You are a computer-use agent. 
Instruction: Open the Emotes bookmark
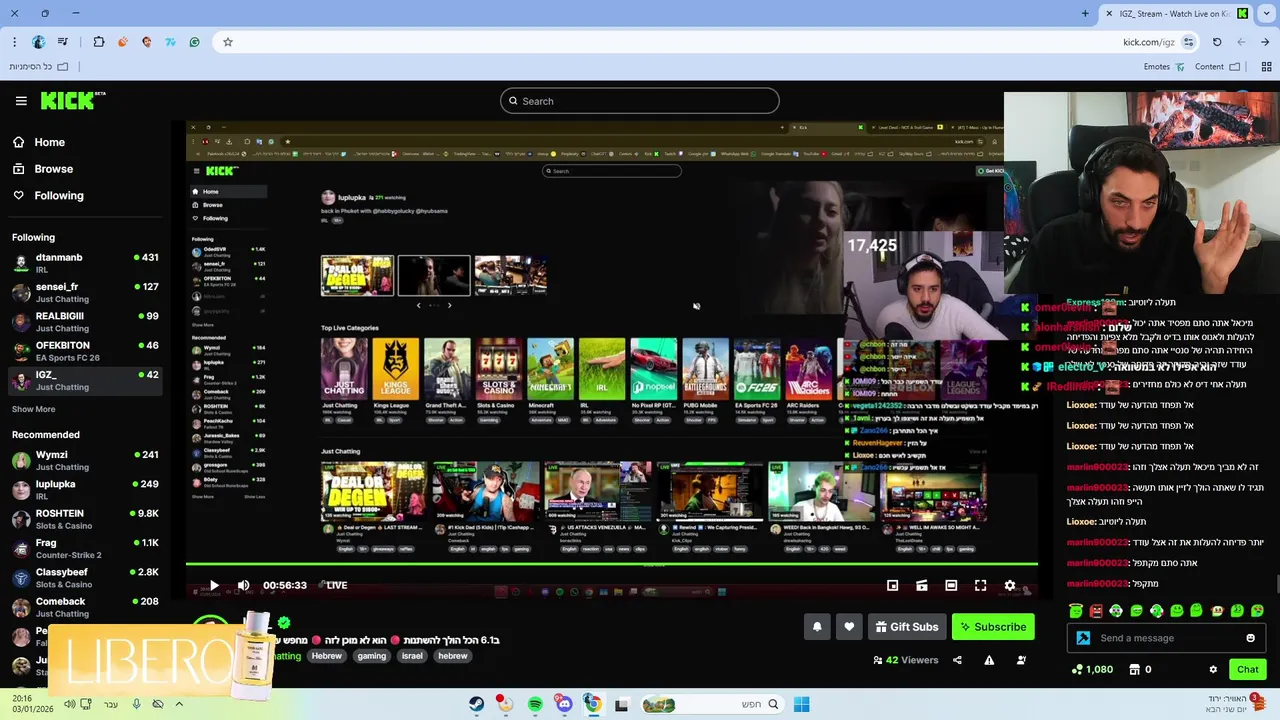click(1164, 67)
